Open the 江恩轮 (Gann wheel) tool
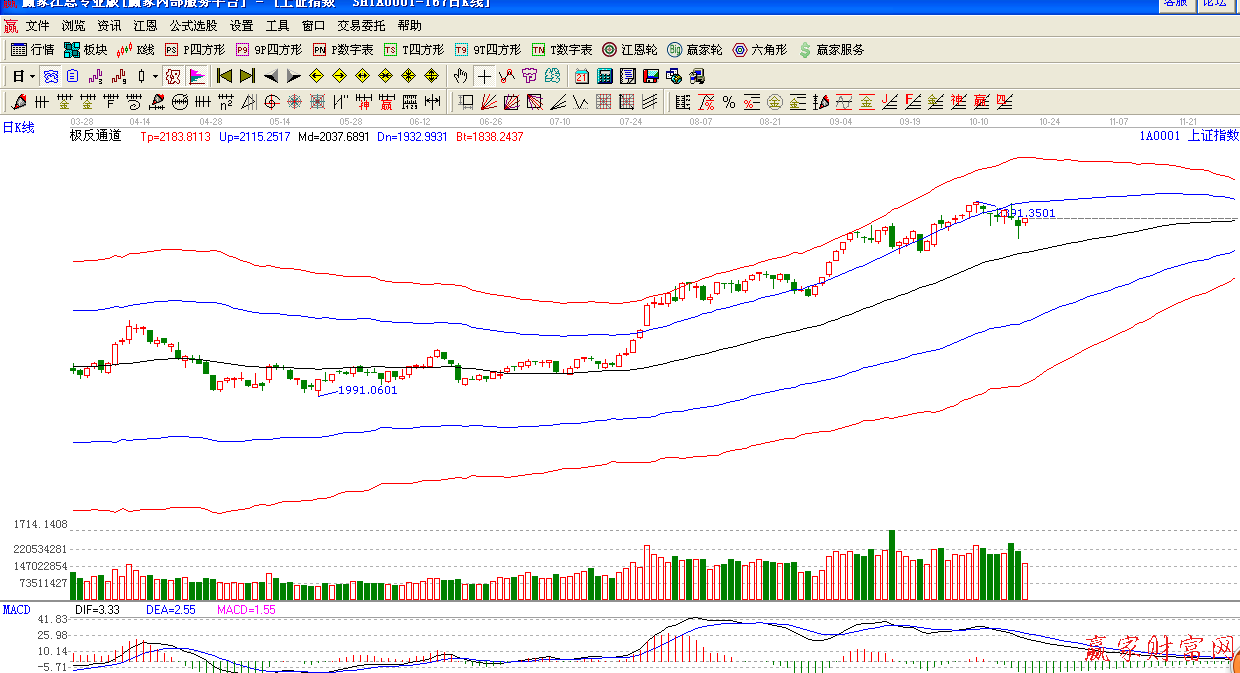This screenshot has height=673, width=1240. (629, 49)
